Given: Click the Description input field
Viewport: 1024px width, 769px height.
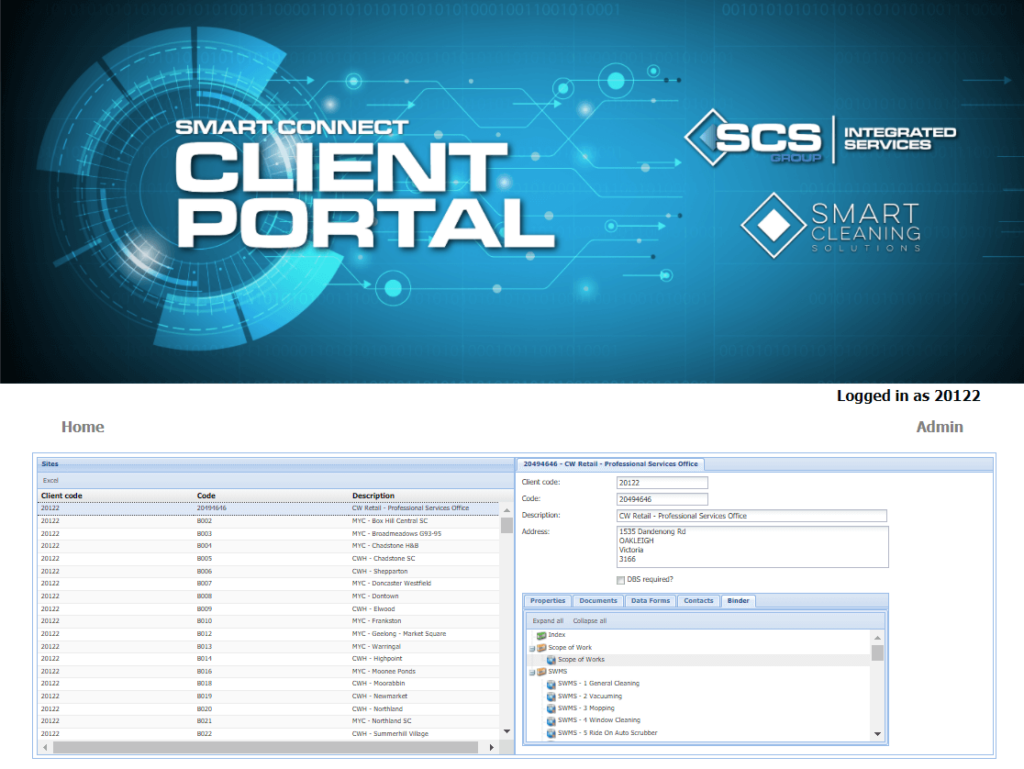Looking at the screenshot, I should point(751,516).
